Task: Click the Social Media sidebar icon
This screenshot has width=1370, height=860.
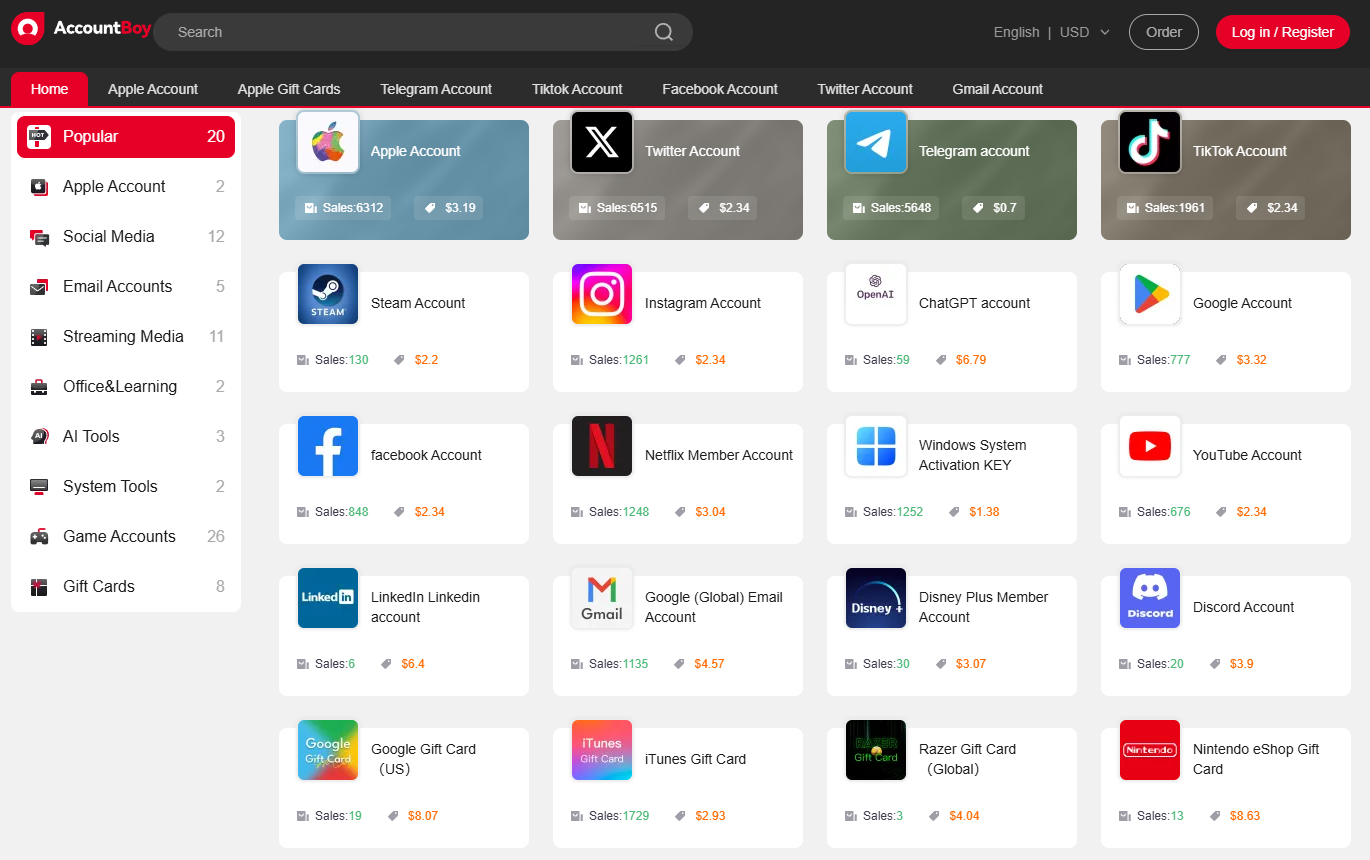Action: tap(39, 237)
